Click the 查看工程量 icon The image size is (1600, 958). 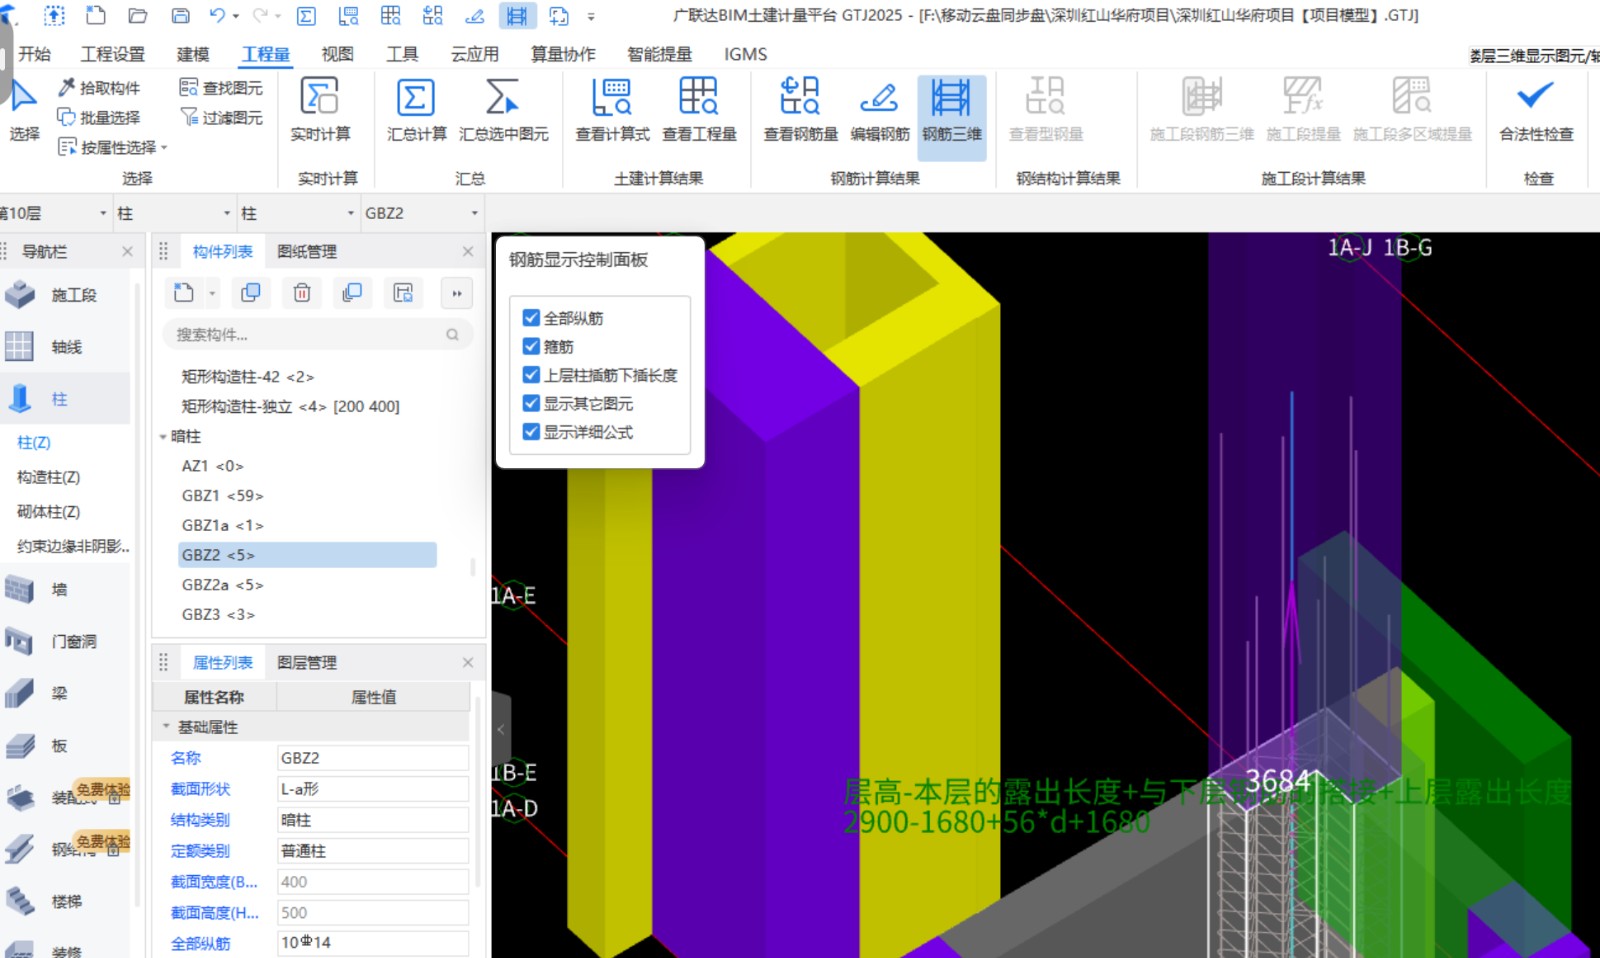point(698,99)
